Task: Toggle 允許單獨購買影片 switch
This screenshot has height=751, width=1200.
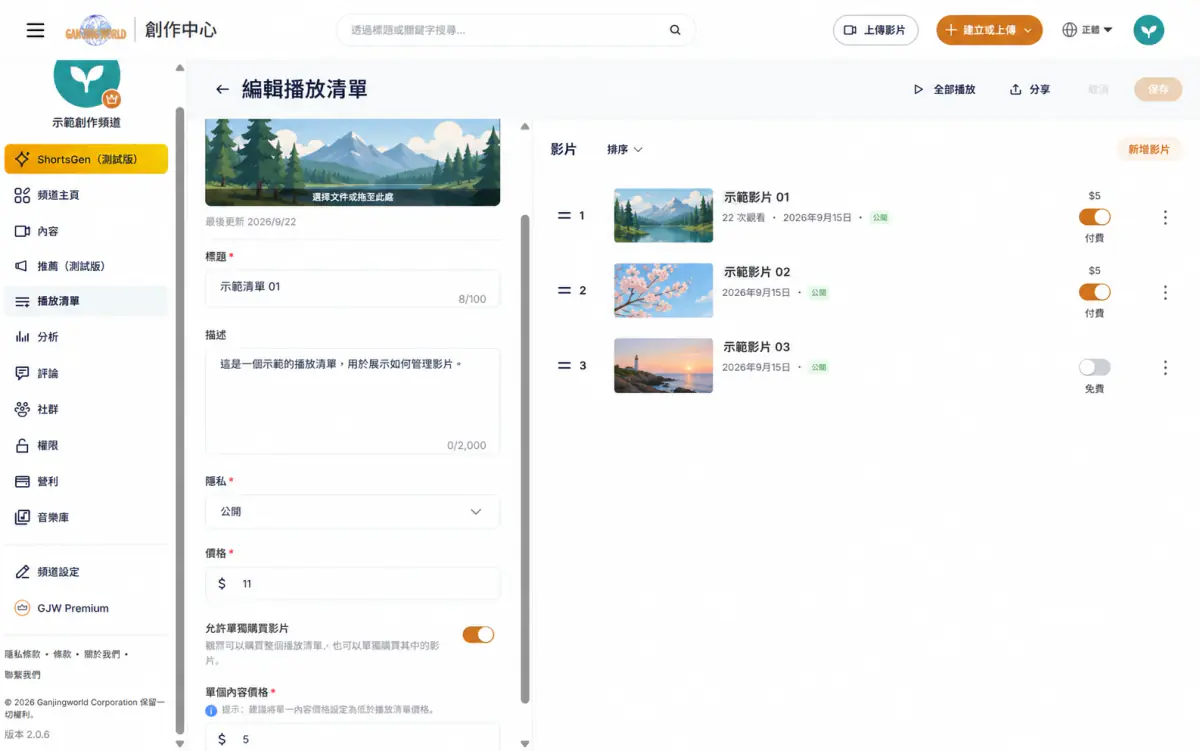Action: point(478,634)
